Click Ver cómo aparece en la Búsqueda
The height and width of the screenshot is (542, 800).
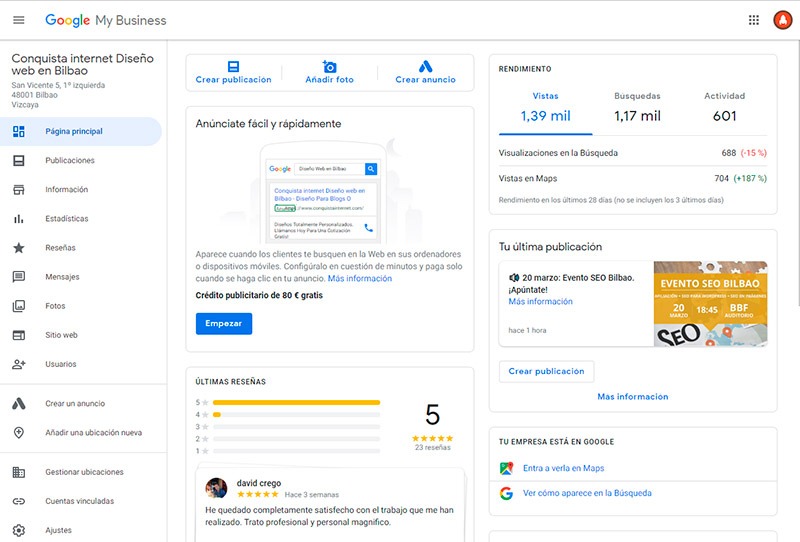(587, 493)
